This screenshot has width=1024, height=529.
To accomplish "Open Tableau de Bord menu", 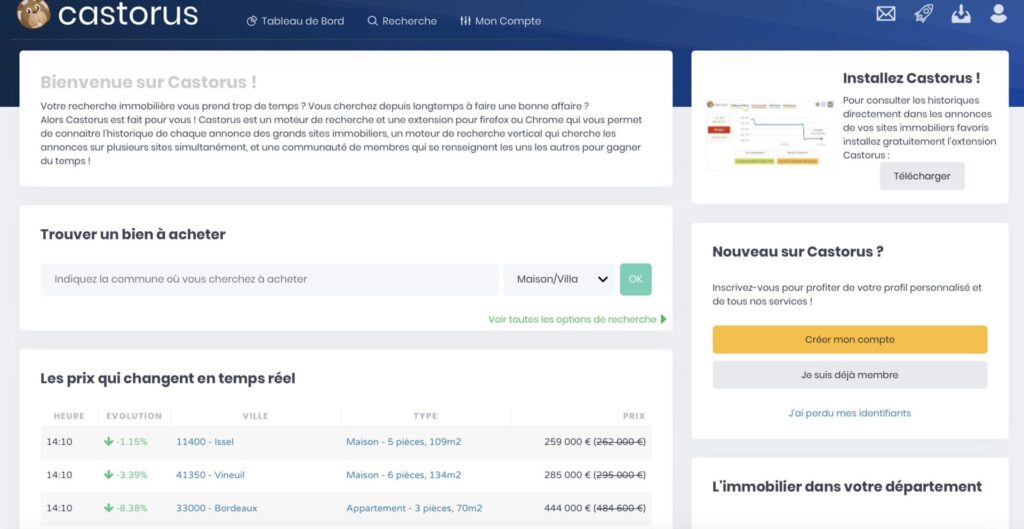I will pyautogui.click(x=295, y=21).
